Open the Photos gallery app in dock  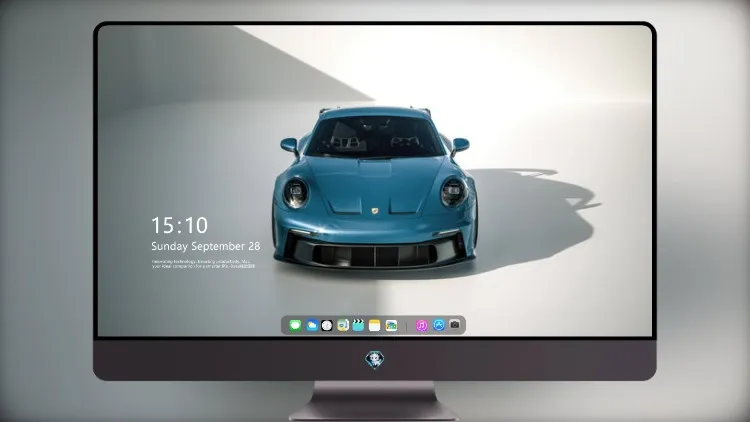(x=391, y=325)
